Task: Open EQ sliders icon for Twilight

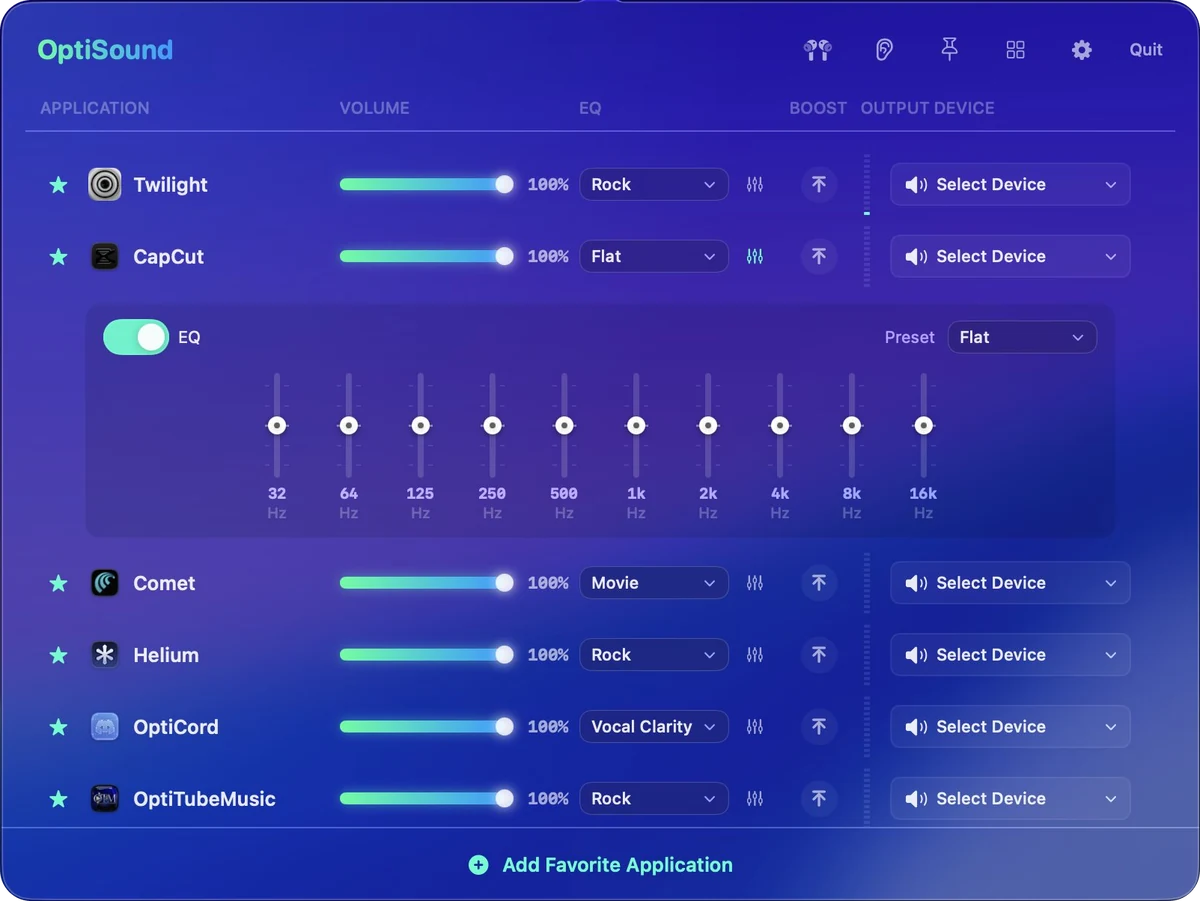Action: (x=755, y=185)
